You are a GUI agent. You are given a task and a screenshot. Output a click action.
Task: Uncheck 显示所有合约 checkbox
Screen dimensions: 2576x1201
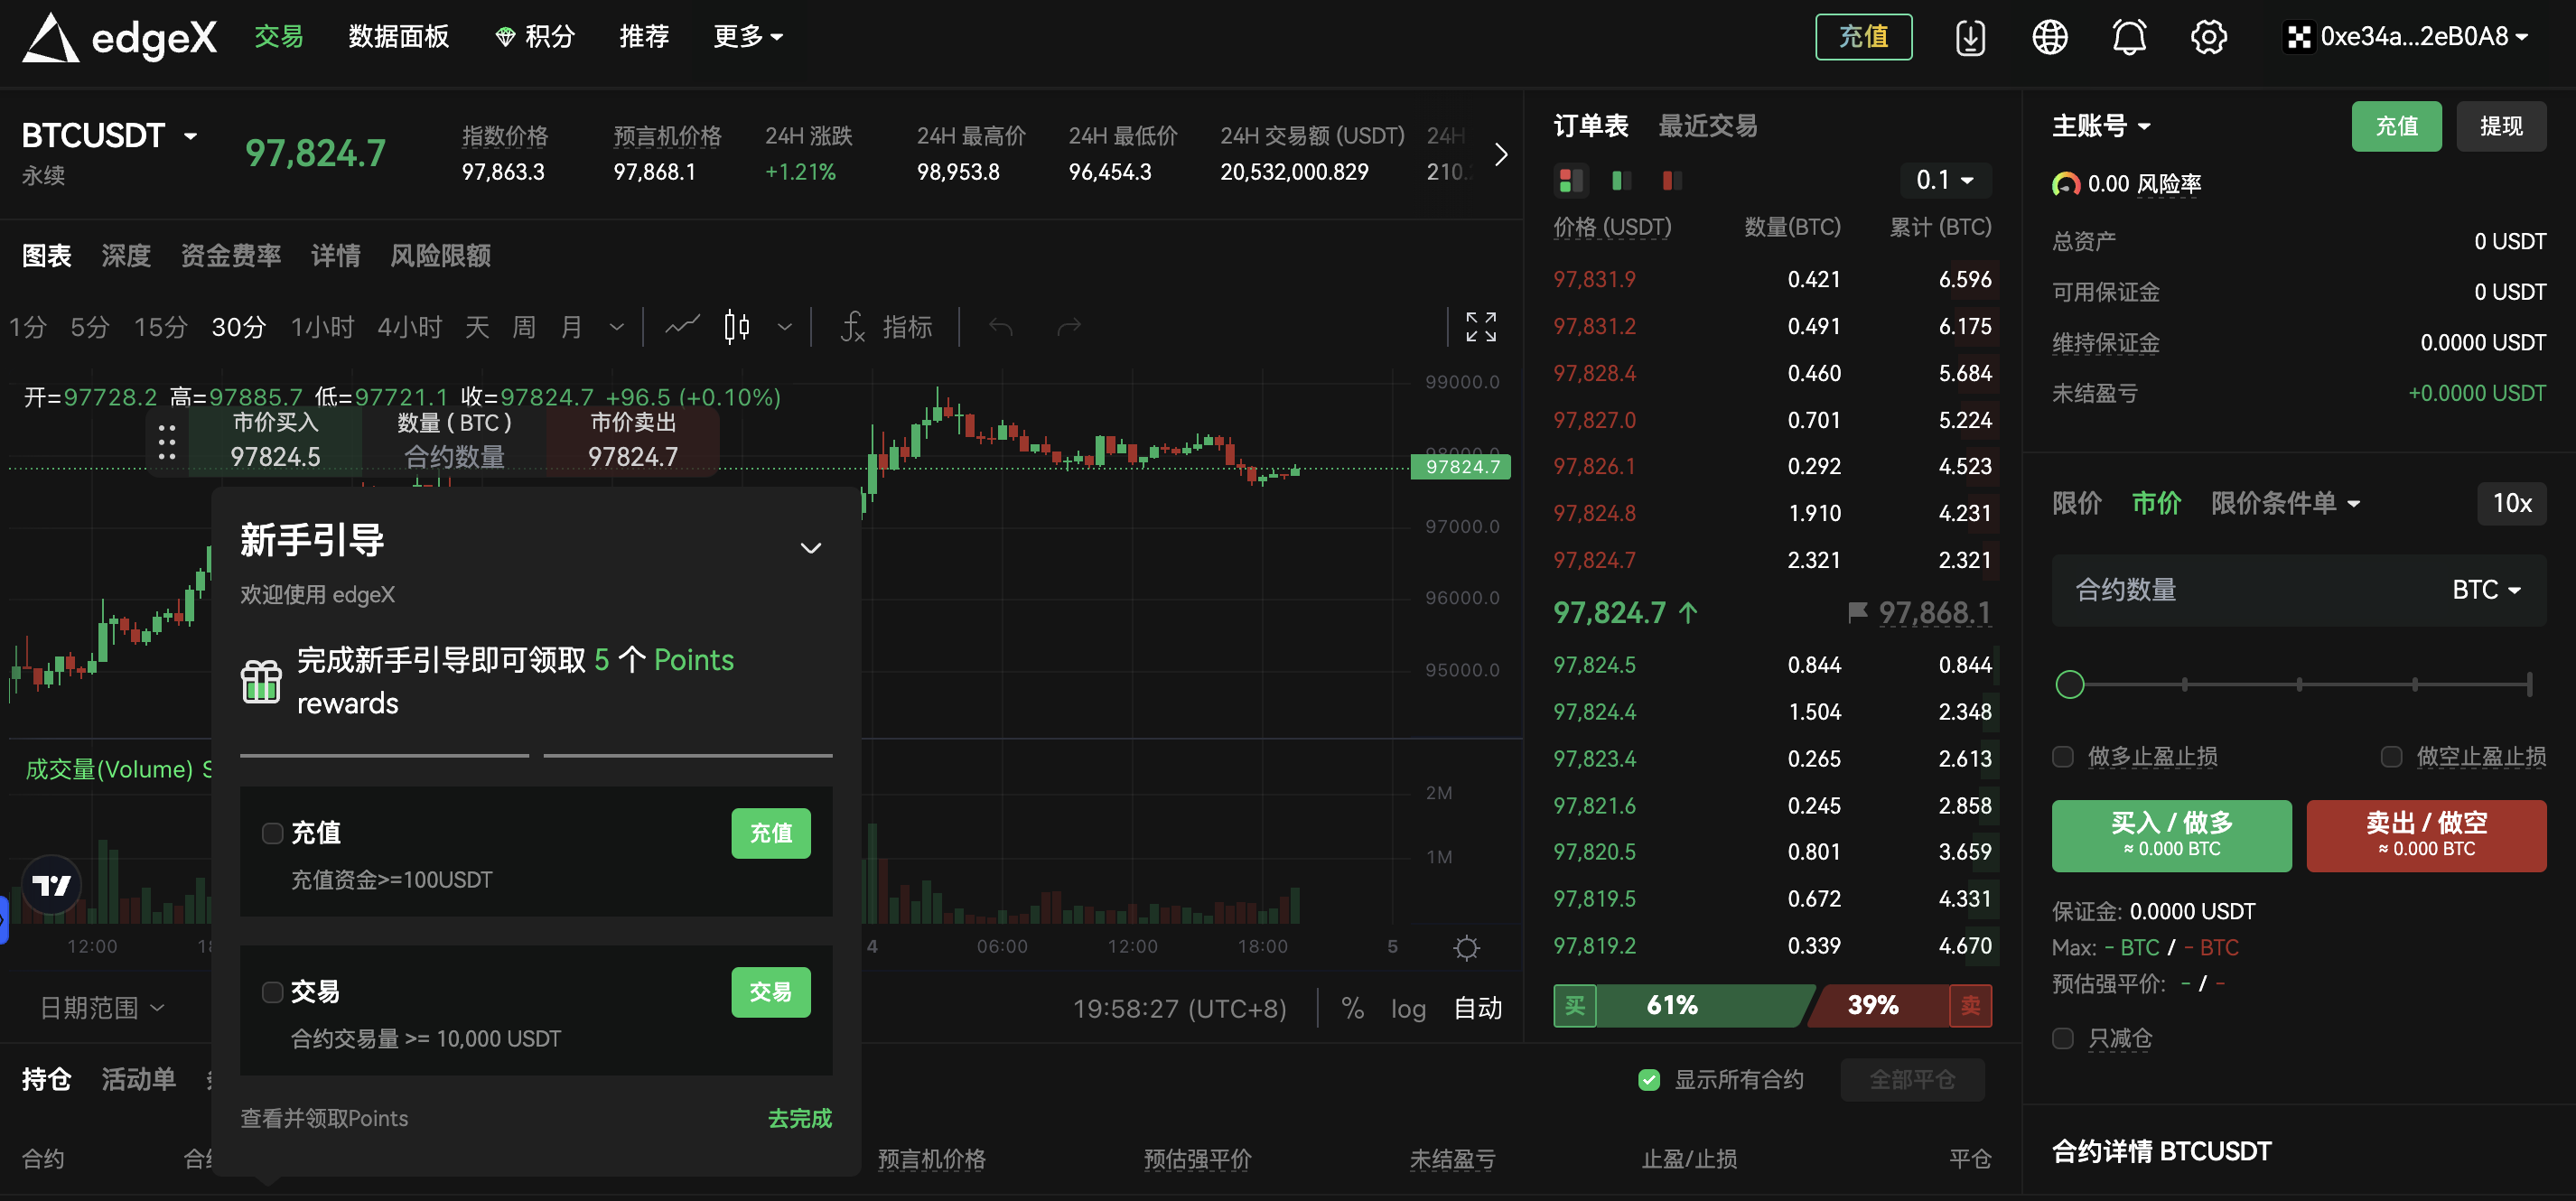click(1649, 1080)
